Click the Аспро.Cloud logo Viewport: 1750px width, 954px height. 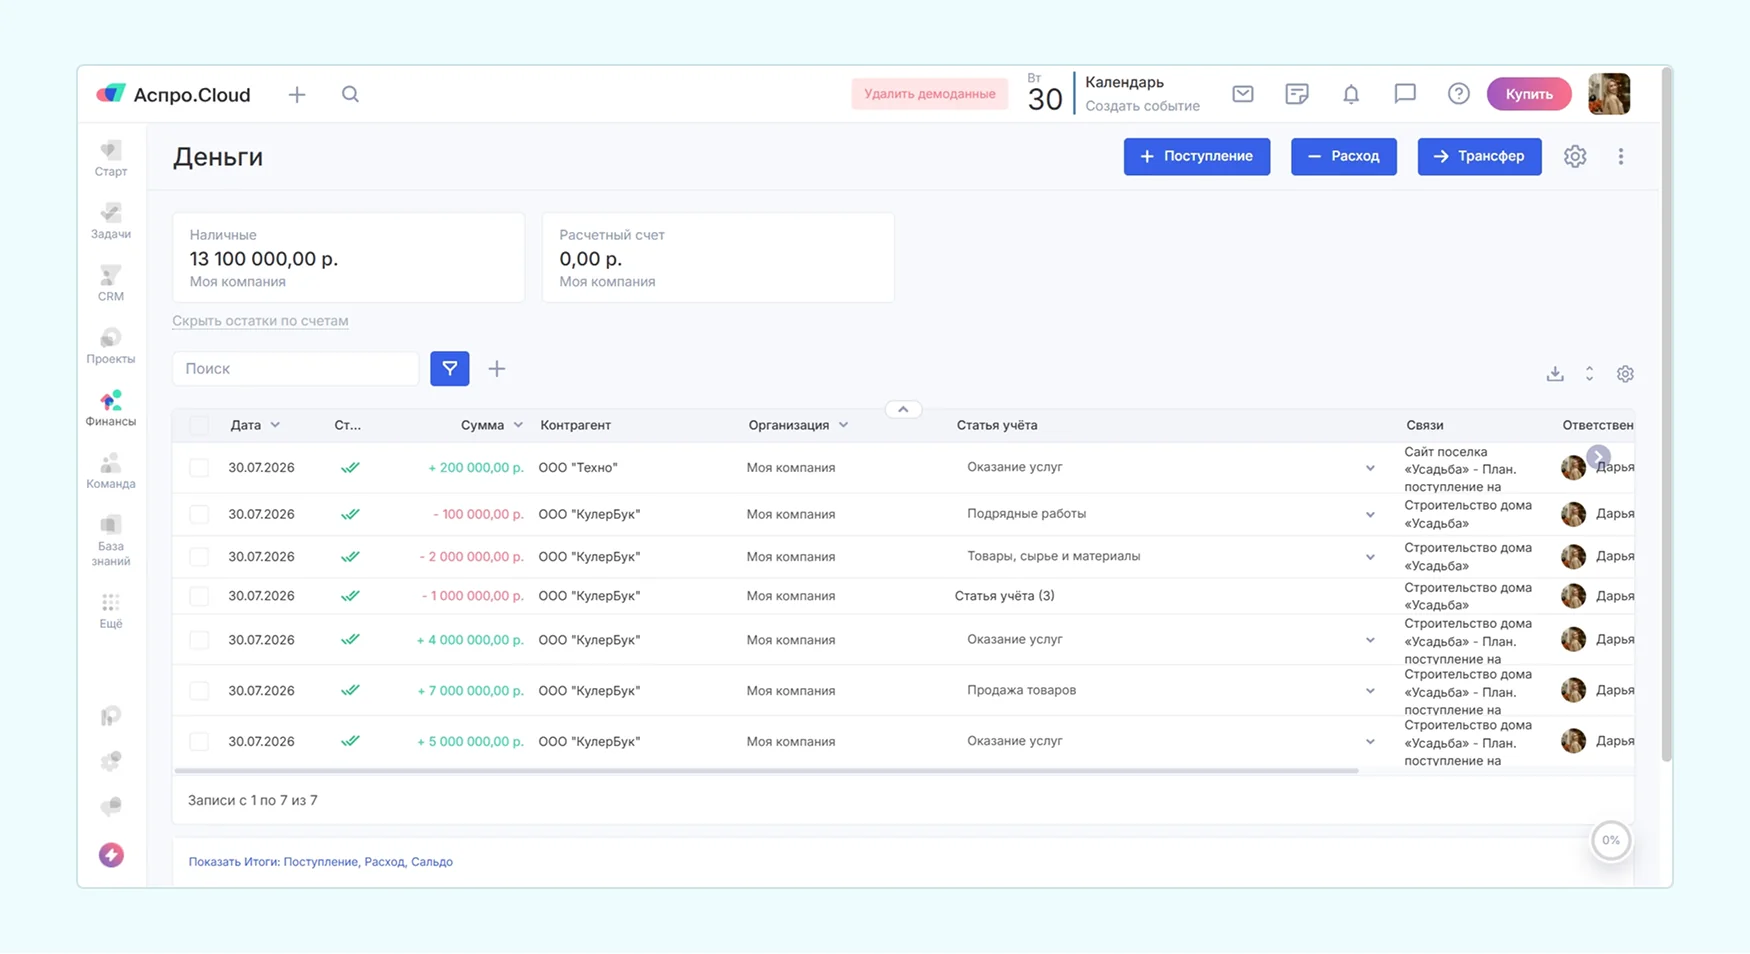tap(173, 94)
